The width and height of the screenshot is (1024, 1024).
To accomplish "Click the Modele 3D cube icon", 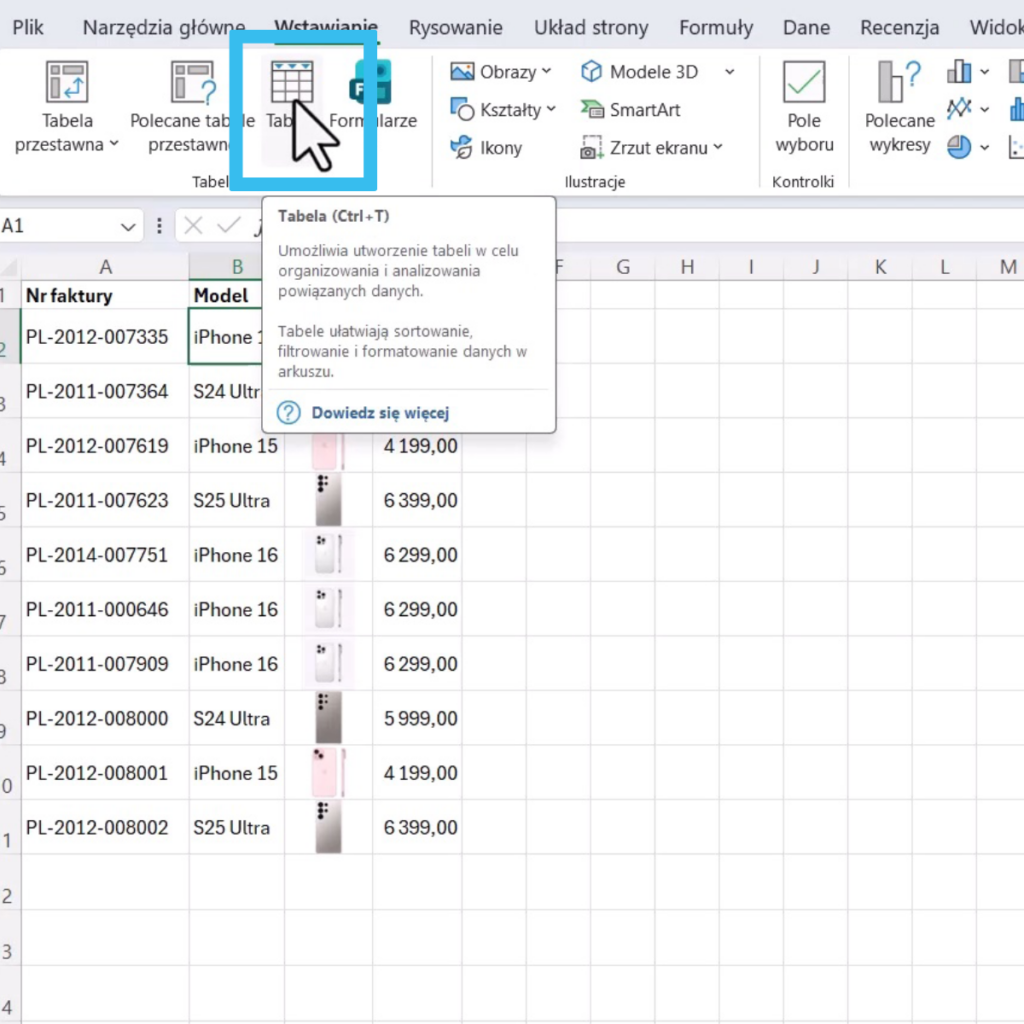I will [x=592, y=72].
